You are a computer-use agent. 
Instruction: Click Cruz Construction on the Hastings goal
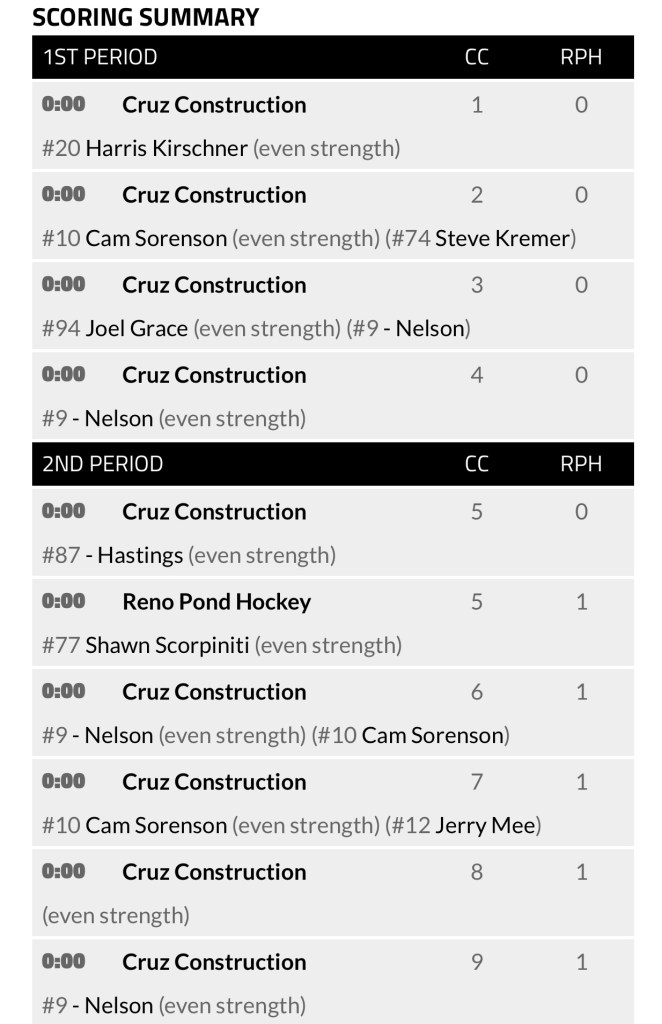coord(214,512)
